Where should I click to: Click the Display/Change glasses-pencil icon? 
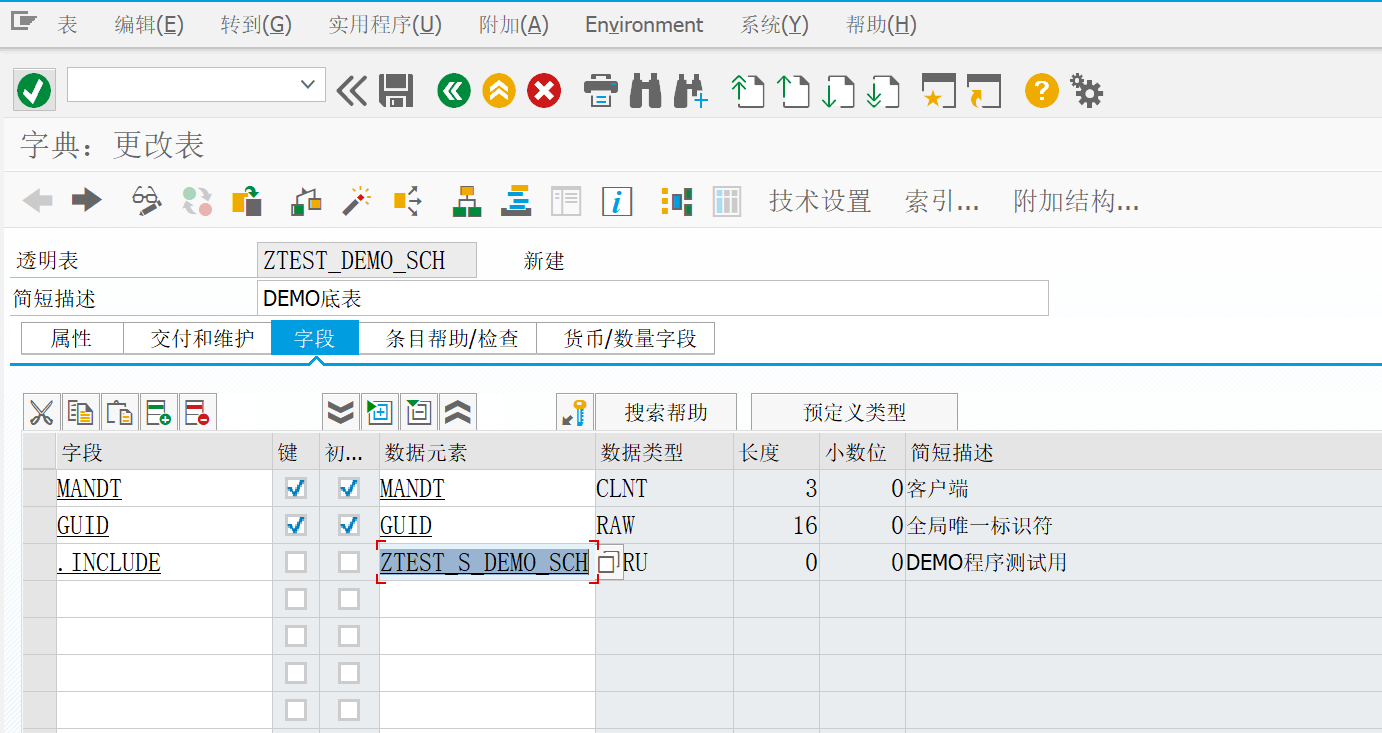[x=147, y=201]
